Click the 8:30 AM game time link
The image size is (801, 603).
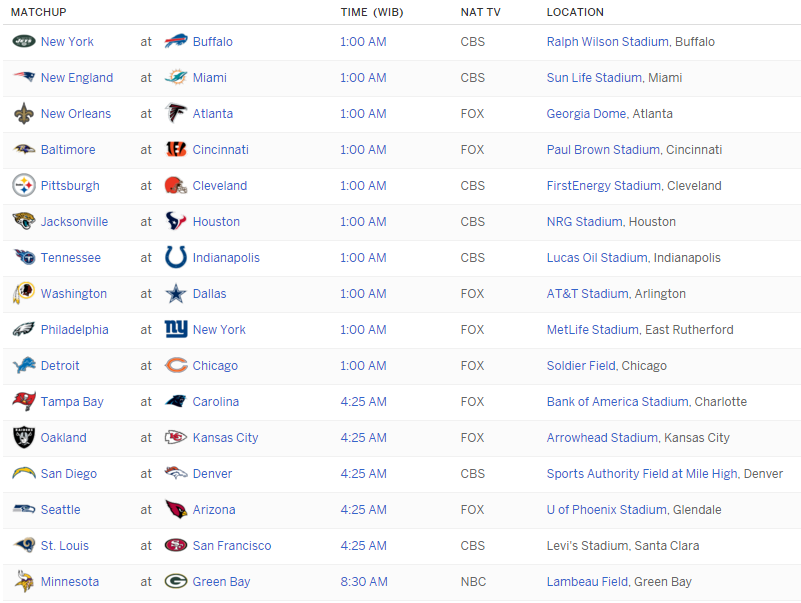pos(363,582)
